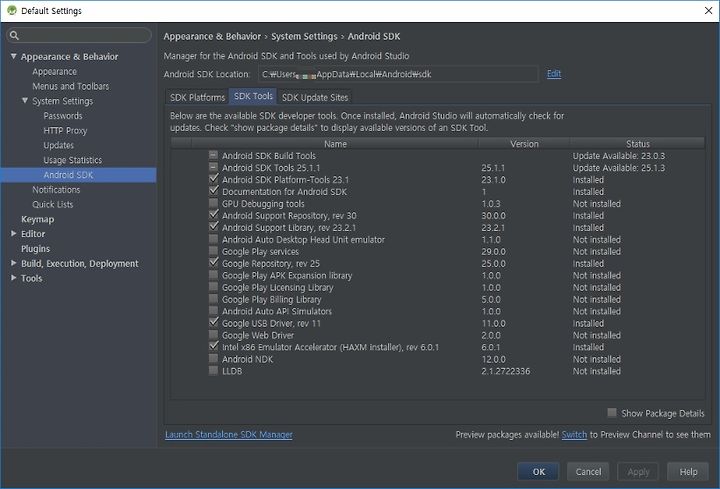
Task: Check Google Web Driver
Action: click(x=213, y=334)
